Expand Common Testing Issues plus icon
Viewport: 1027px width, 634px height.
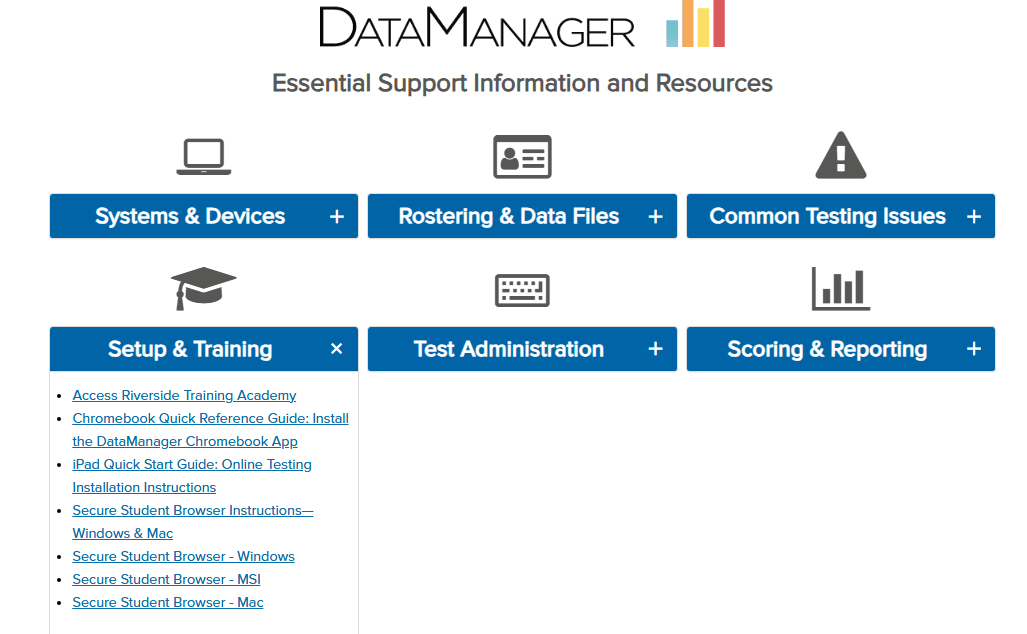[974, 217]
